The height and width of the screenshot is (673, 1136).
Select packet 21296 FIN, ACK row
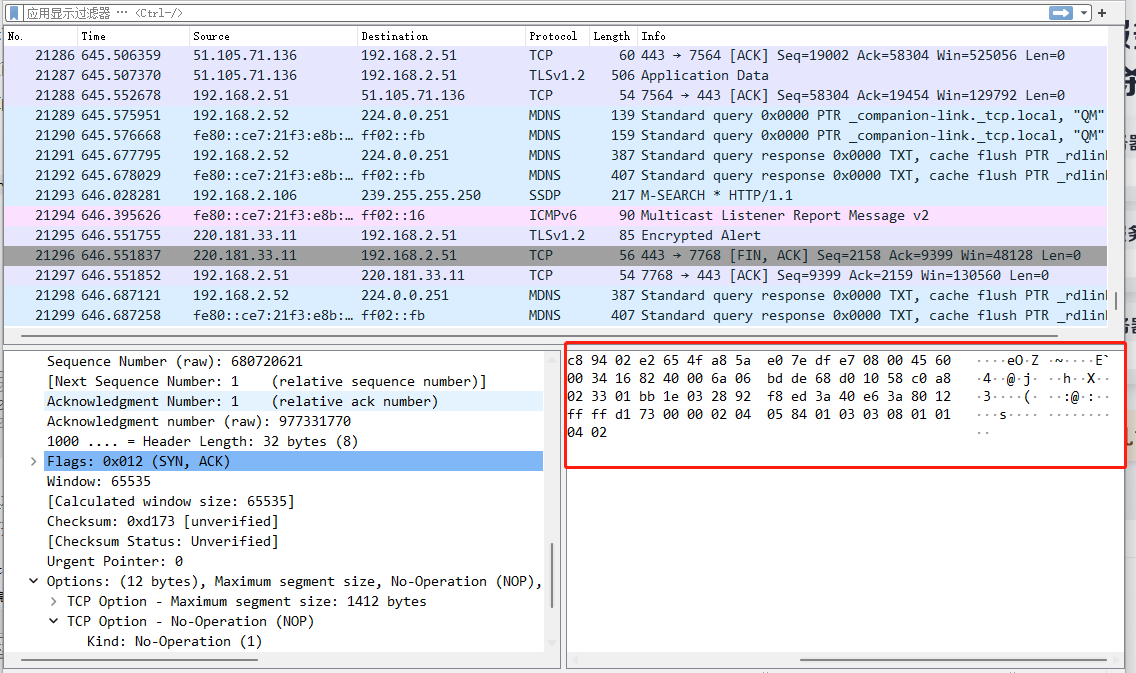(x=556, y=256)
